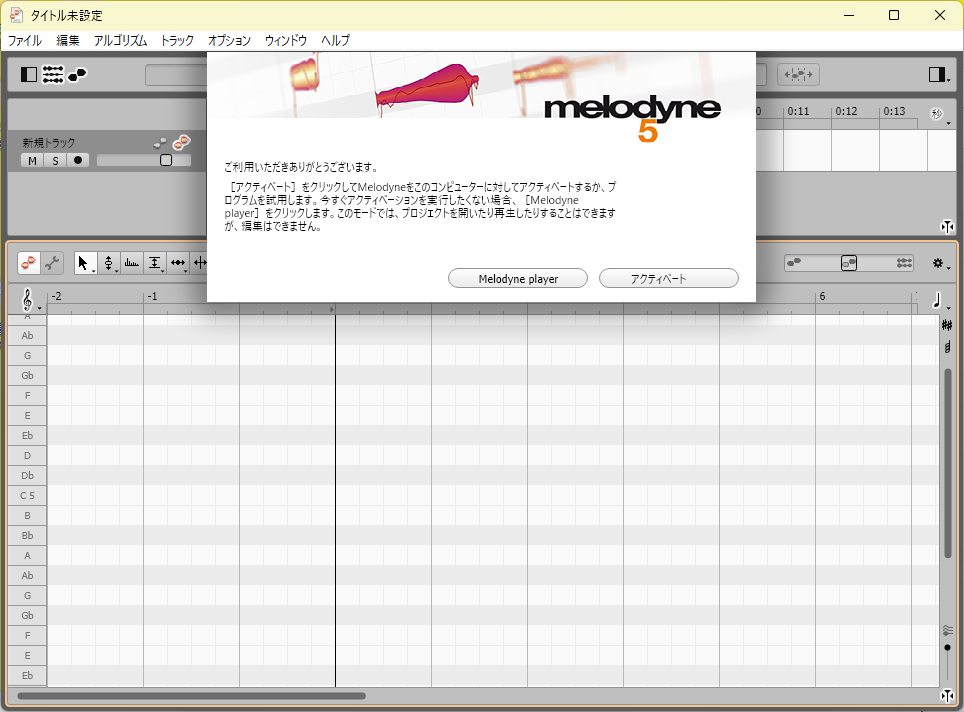Click the 0:12 time ruler marker
Screen dimensions: 964x712
(x=846, y=111)
